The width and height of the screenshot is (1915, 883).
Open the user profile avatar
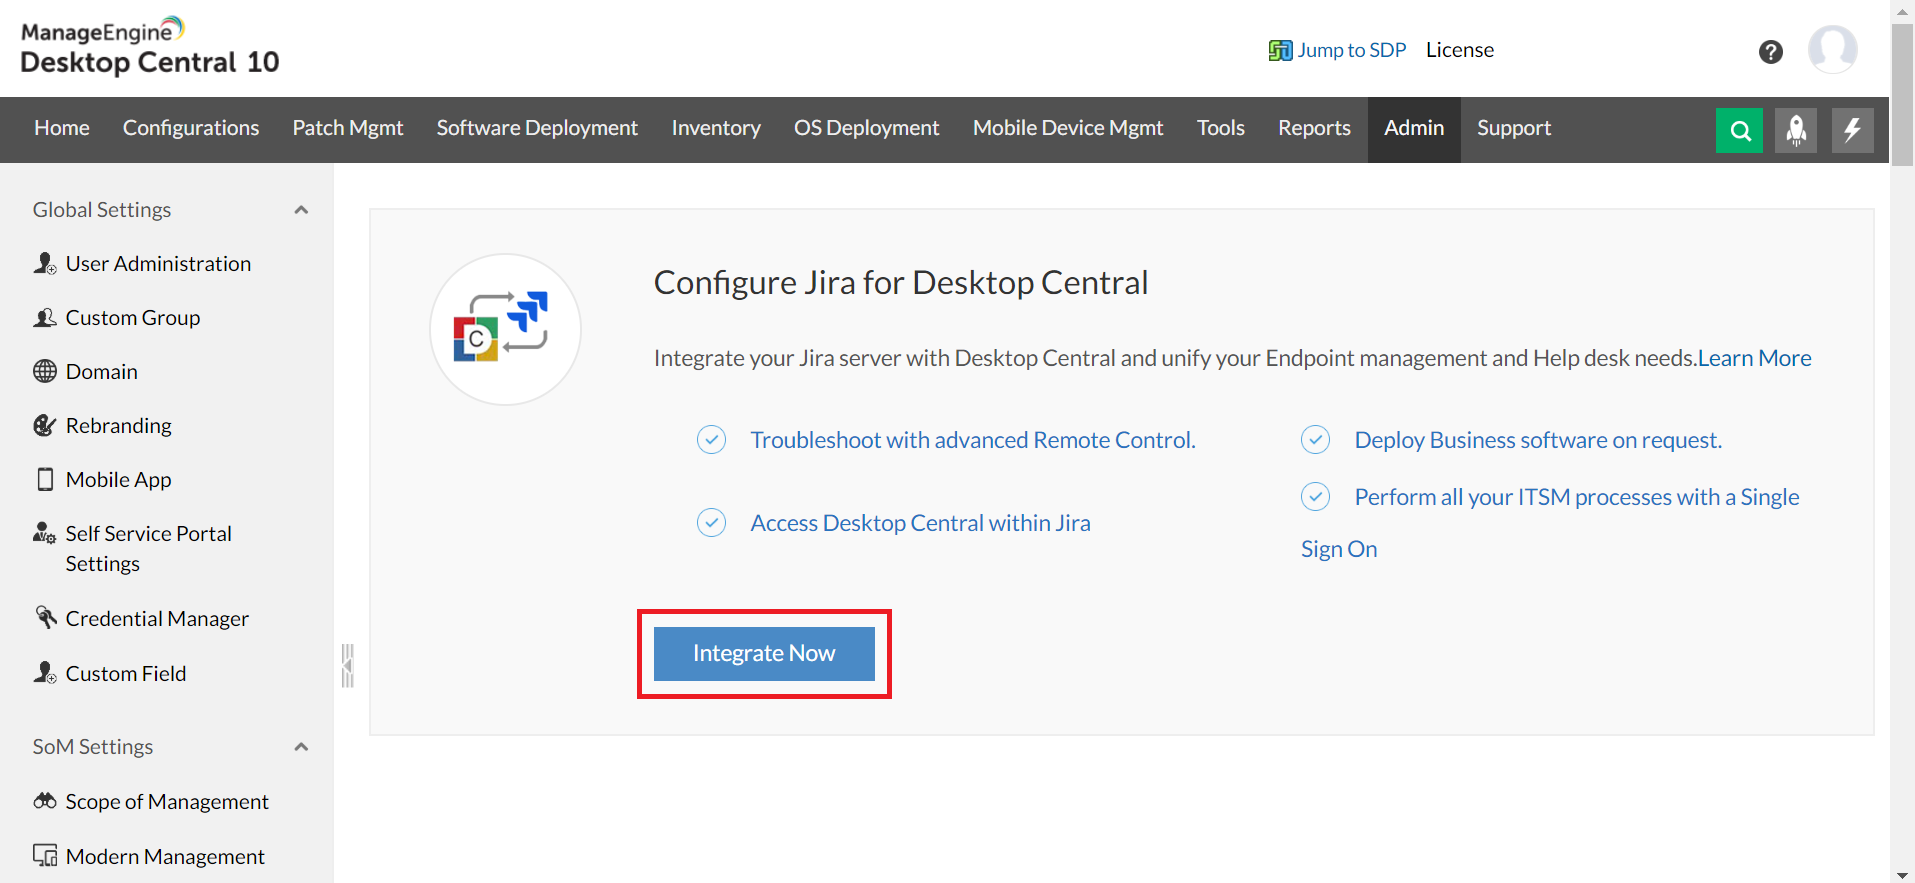(x=1833, y=49)
